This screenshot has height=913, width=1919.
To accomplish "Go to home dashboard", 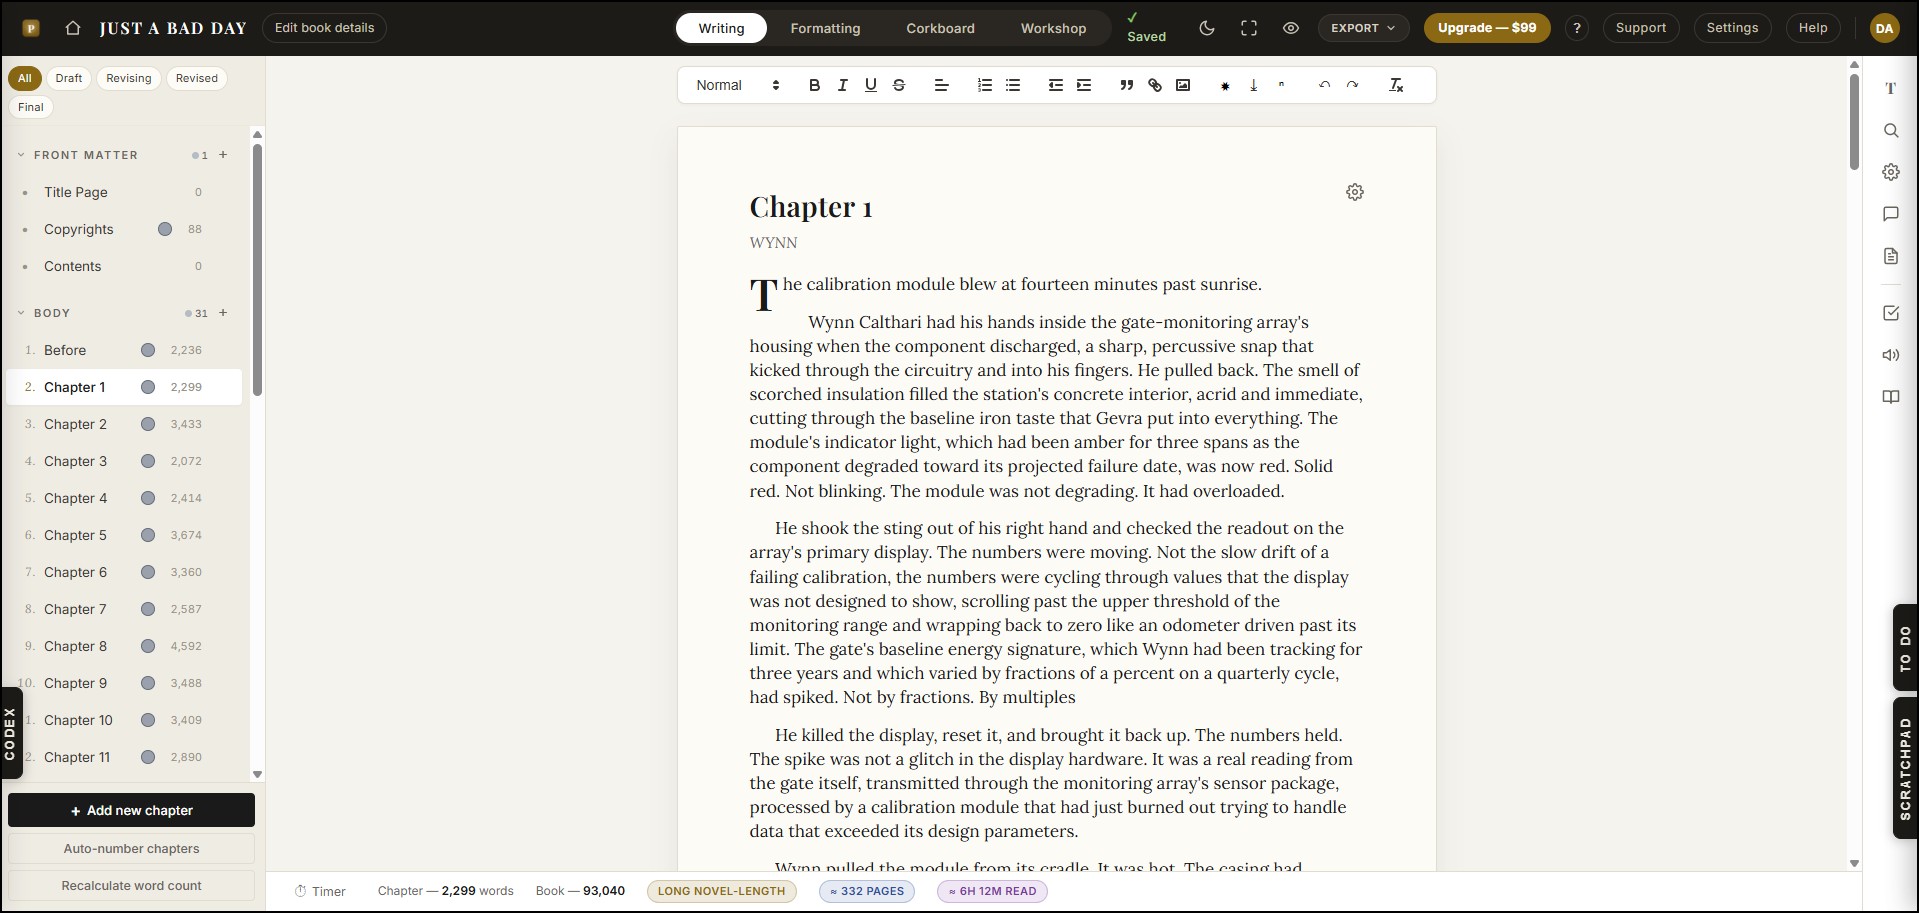I will click(72, 28).
